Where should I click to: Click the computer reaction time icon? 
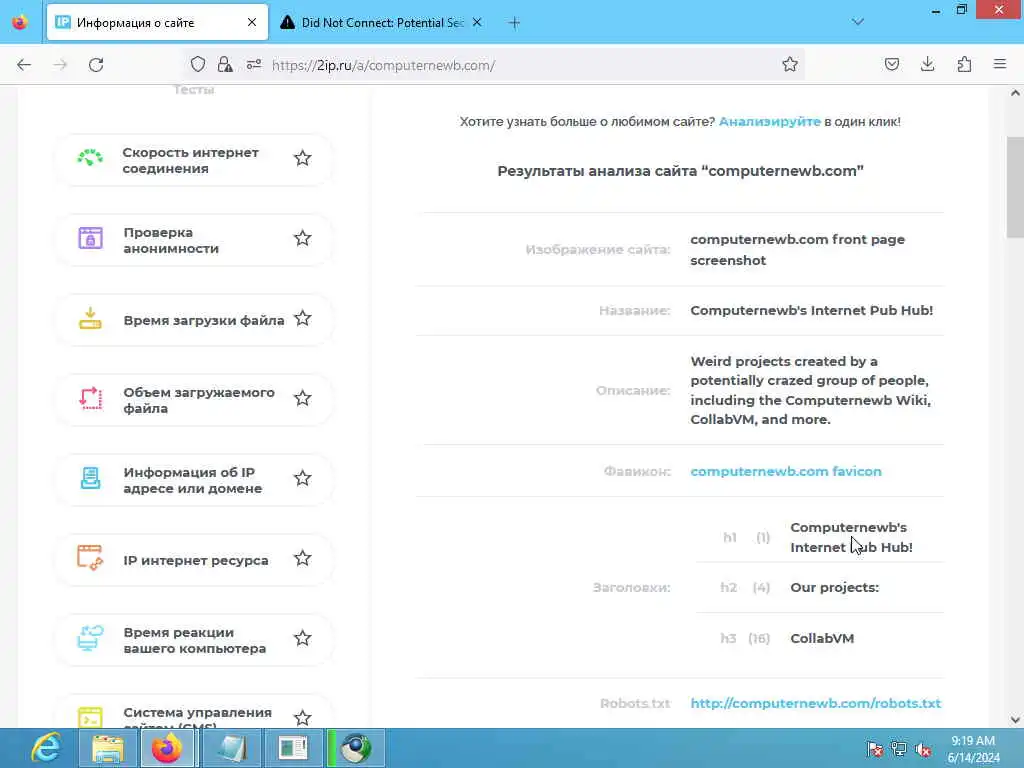click(90, 638)
